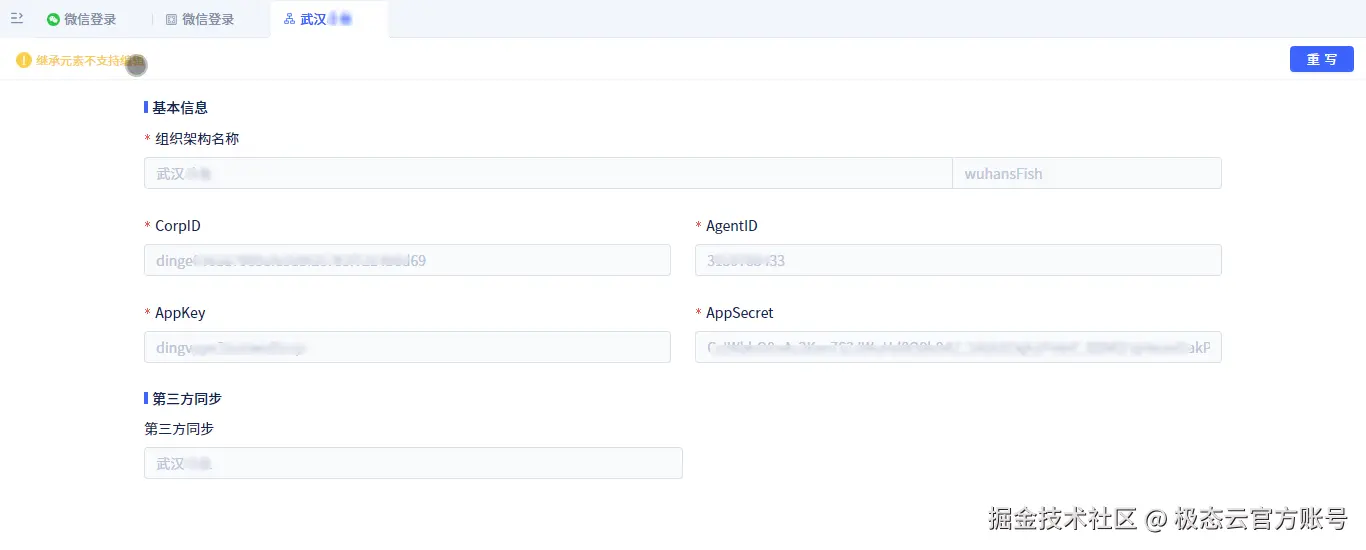Click the 基本信息 section heading
The image size is (1366, 550).
point(179,107)
